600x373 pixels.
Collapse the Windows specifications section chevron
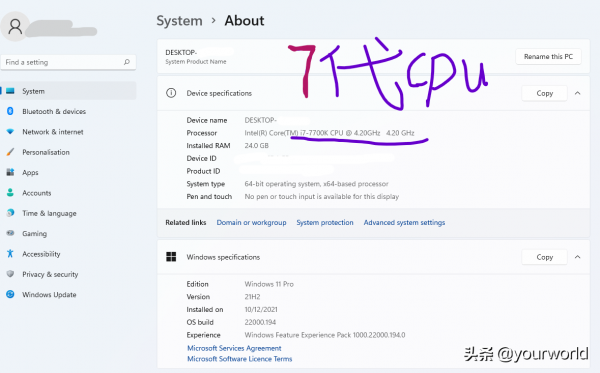577,257
